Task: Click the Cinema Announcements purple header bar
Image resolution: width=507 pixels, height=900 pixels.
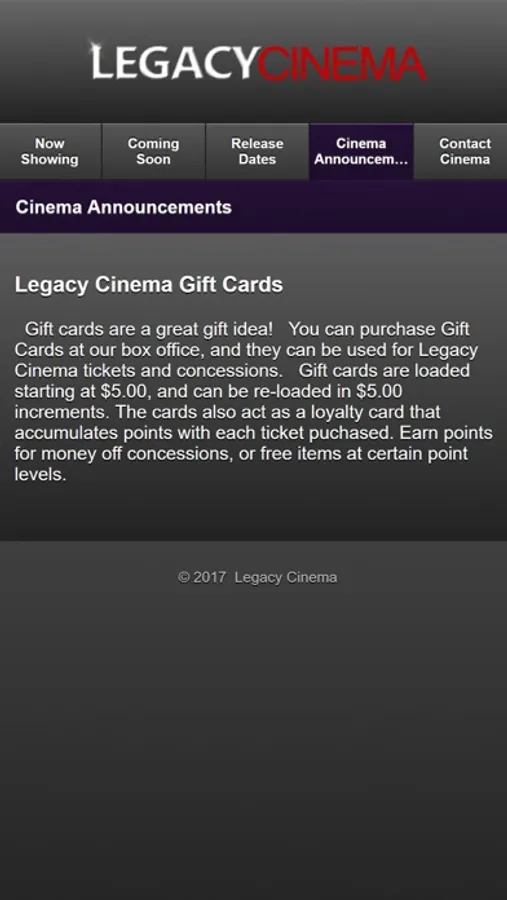Action: point(253,207)
